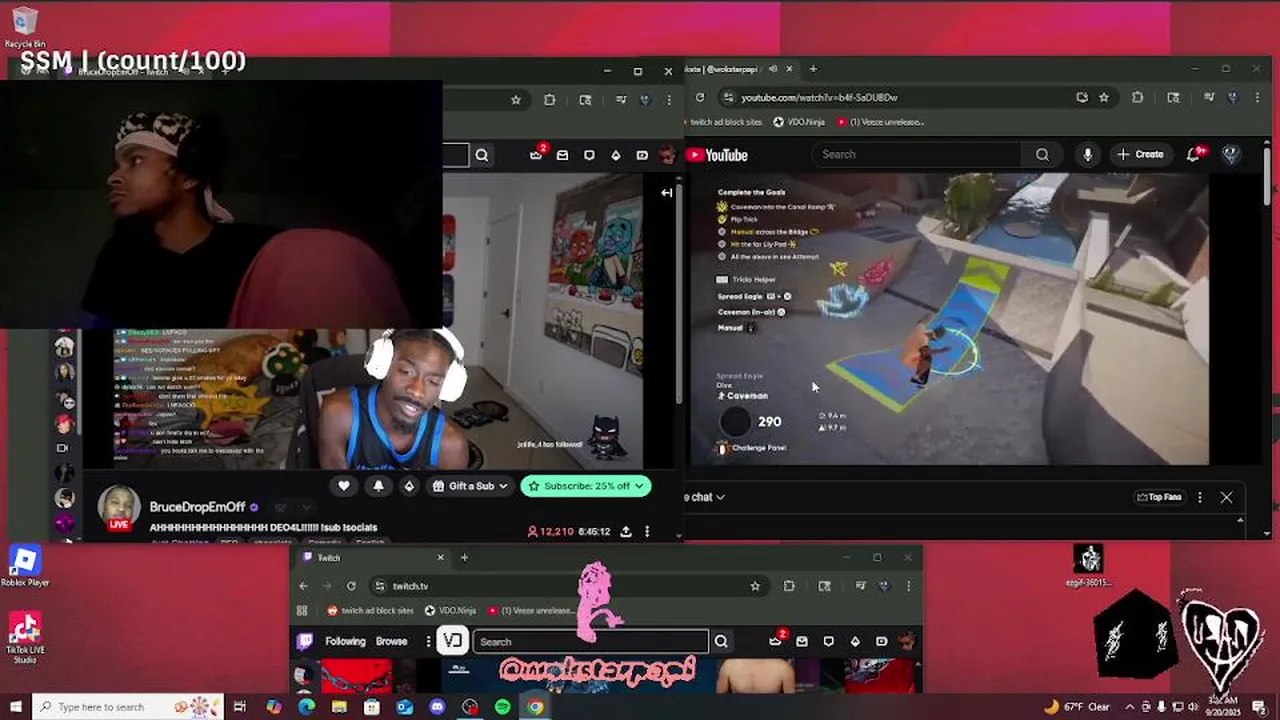Click the Twitch search magnifier in upper window

click(482, 155)
